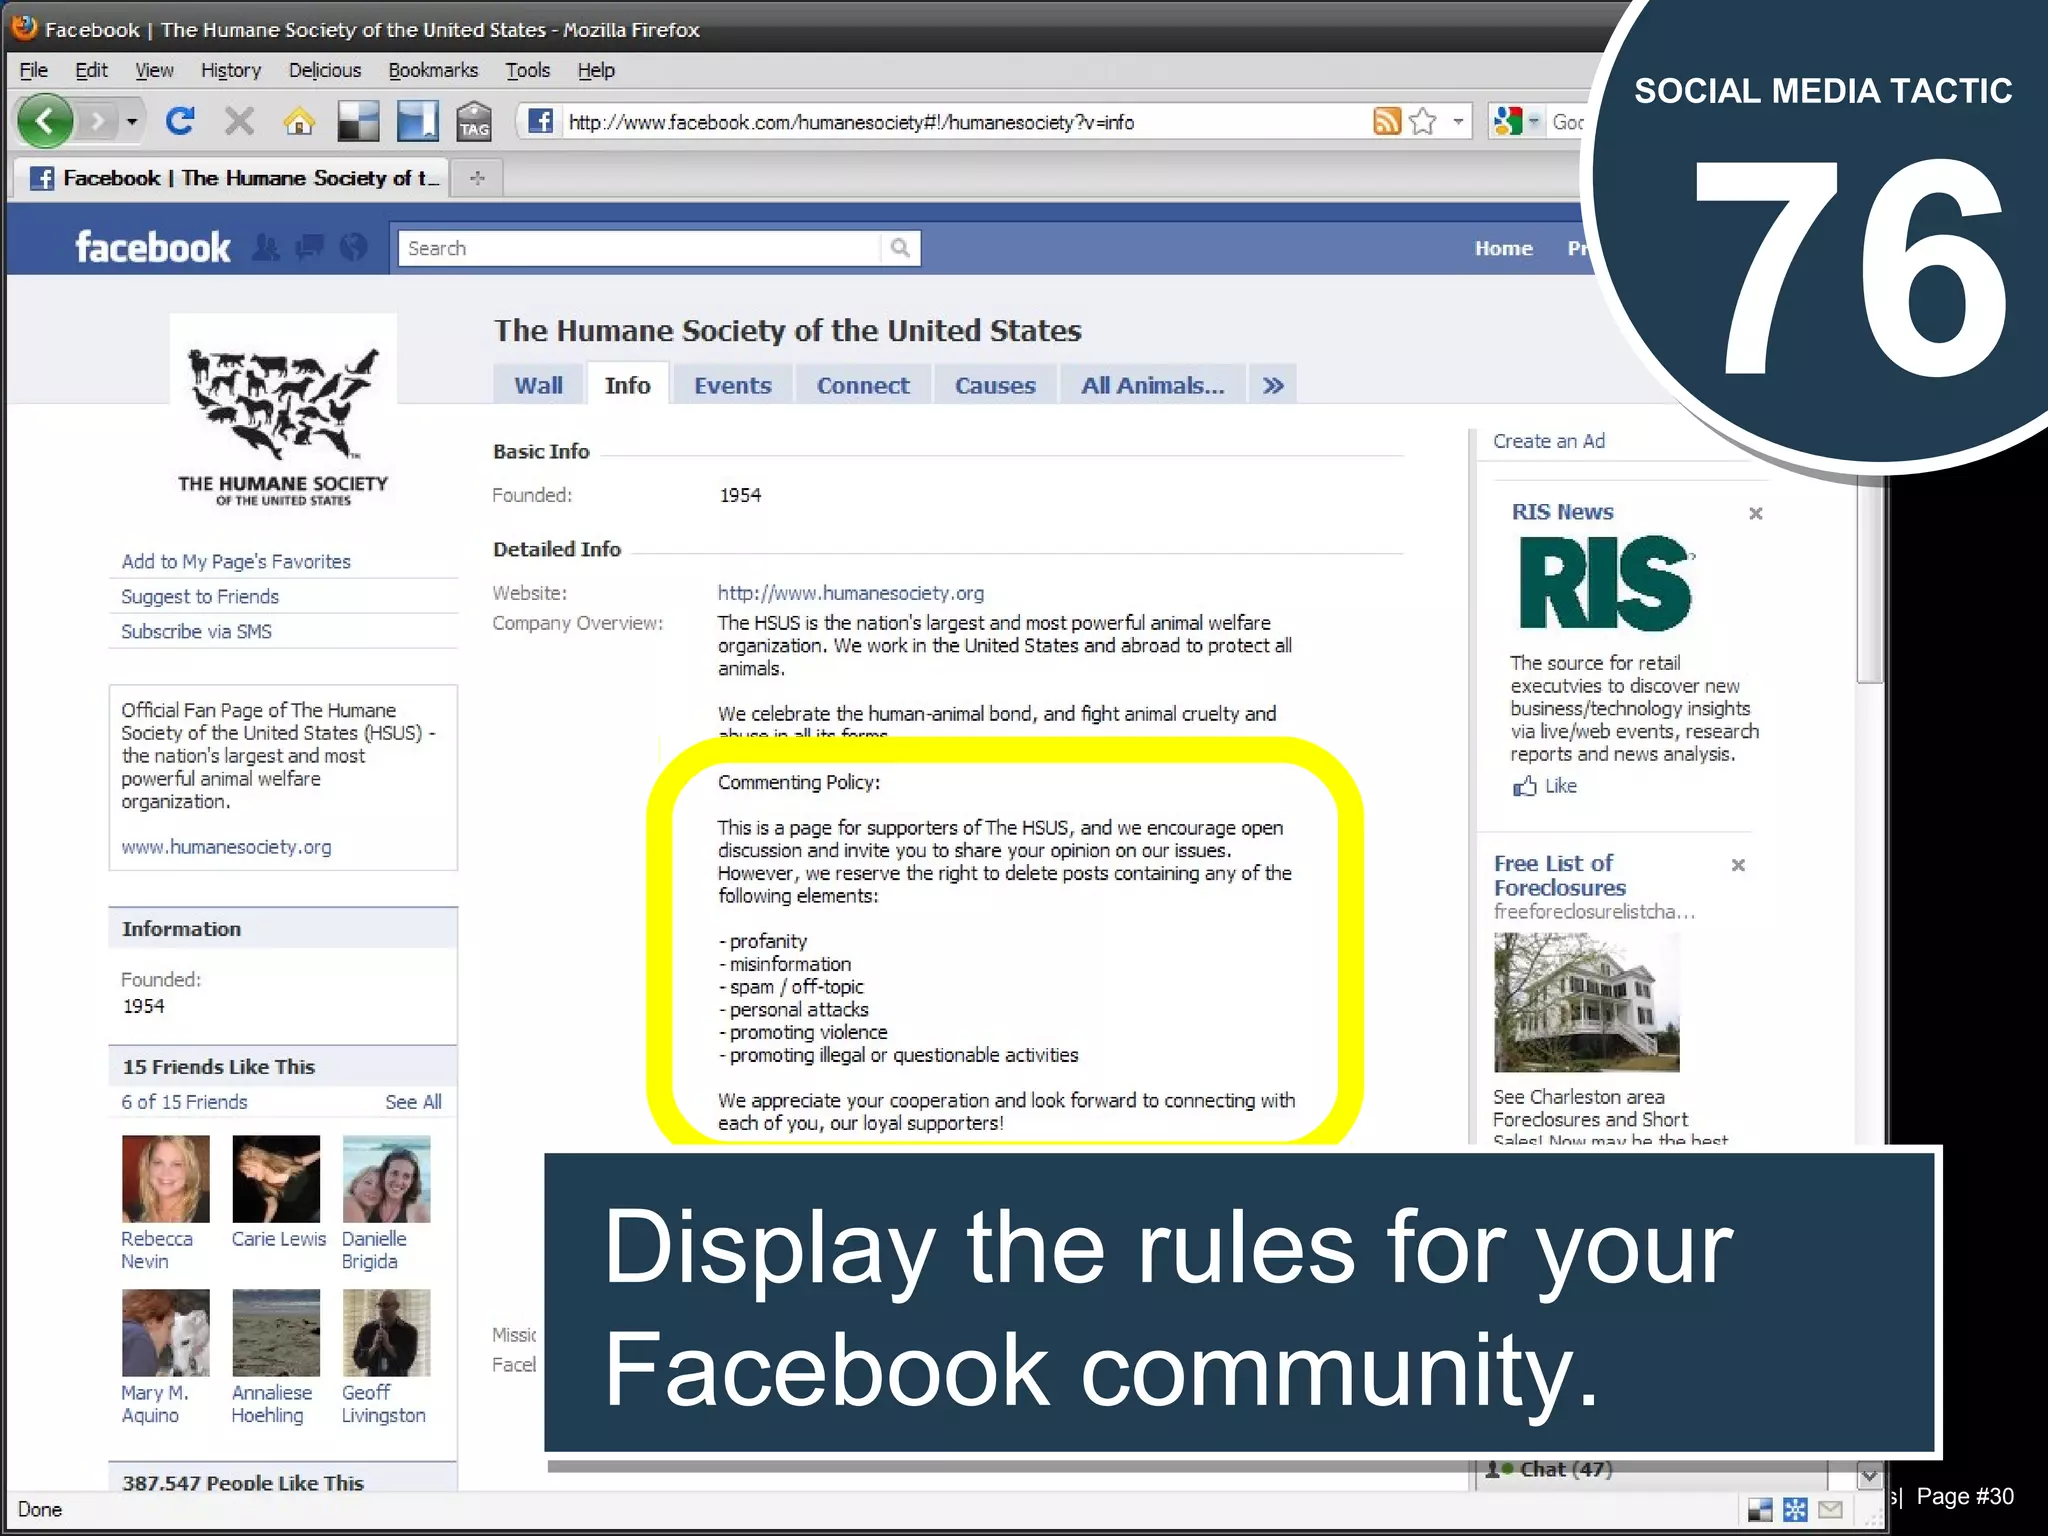Screen dimensions: 2048x1536
Task: Select the Facebook Humane Society browser tab
Action: (x=230, y=178)
